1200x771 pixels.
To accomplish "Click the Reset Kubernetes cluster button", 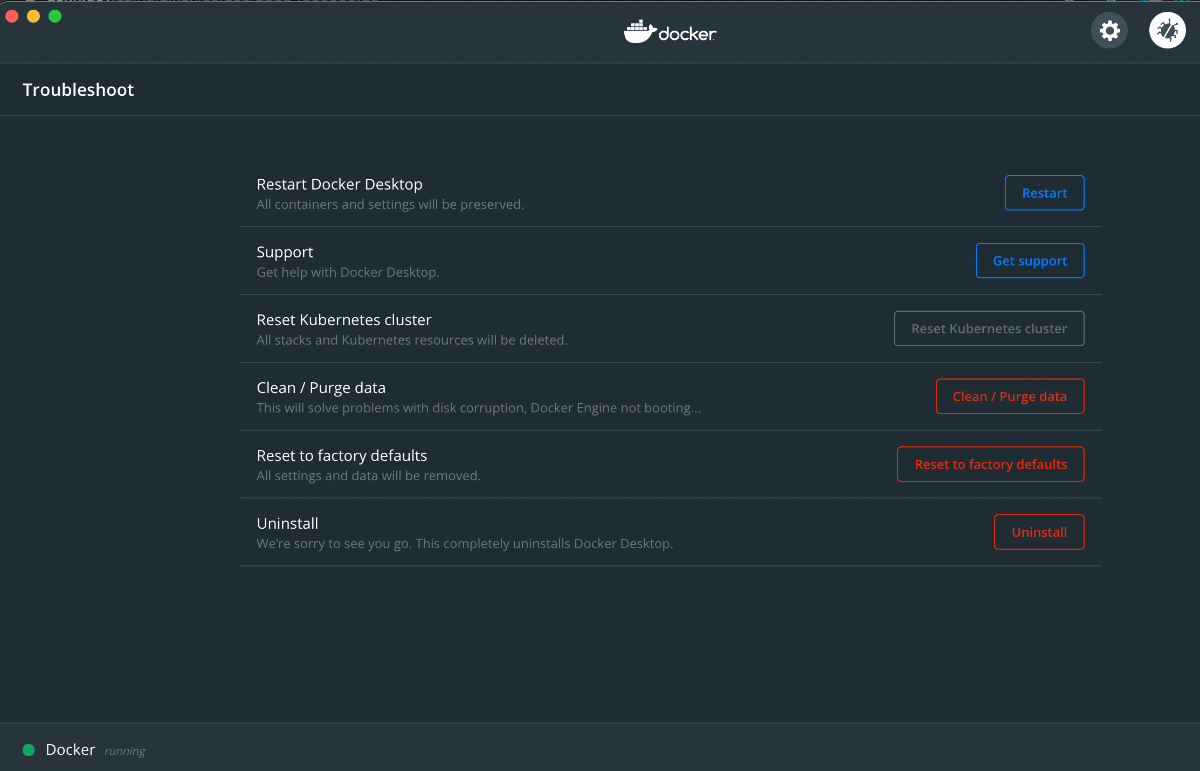I will [989, 328].
